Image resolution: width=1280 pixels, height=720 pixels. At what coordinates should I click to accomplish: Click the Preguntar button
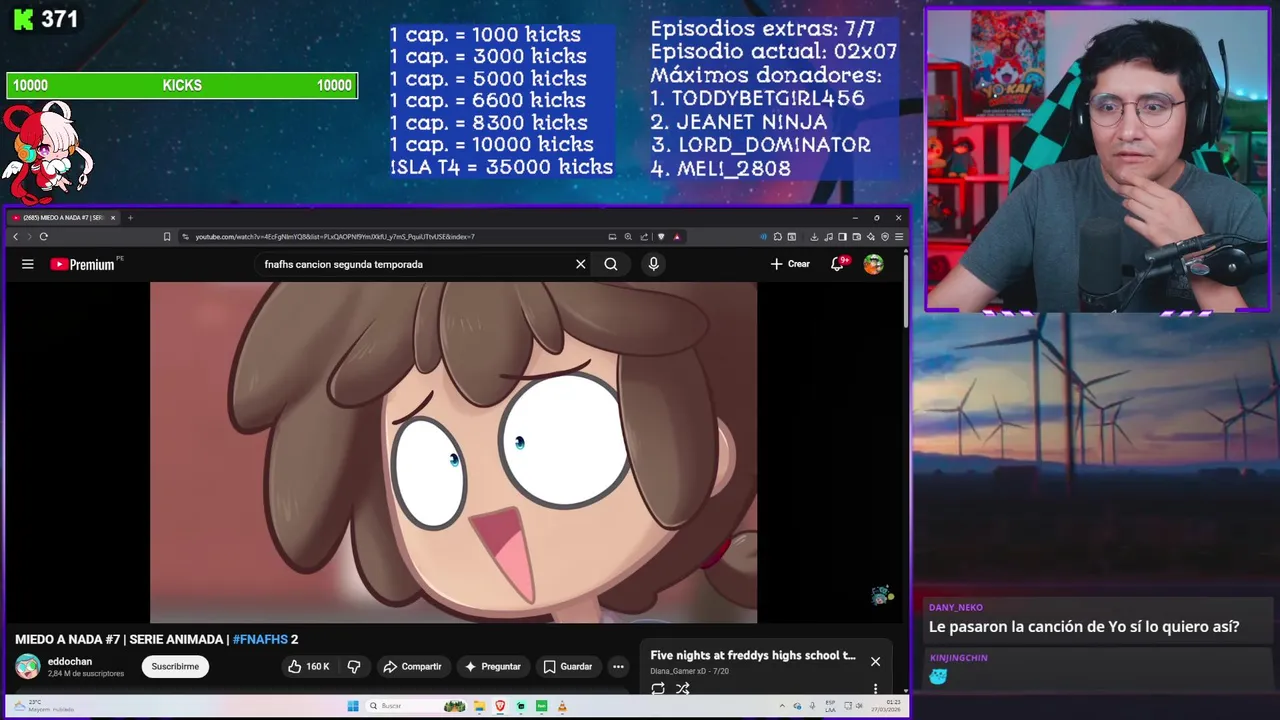(x=492, y=667)
